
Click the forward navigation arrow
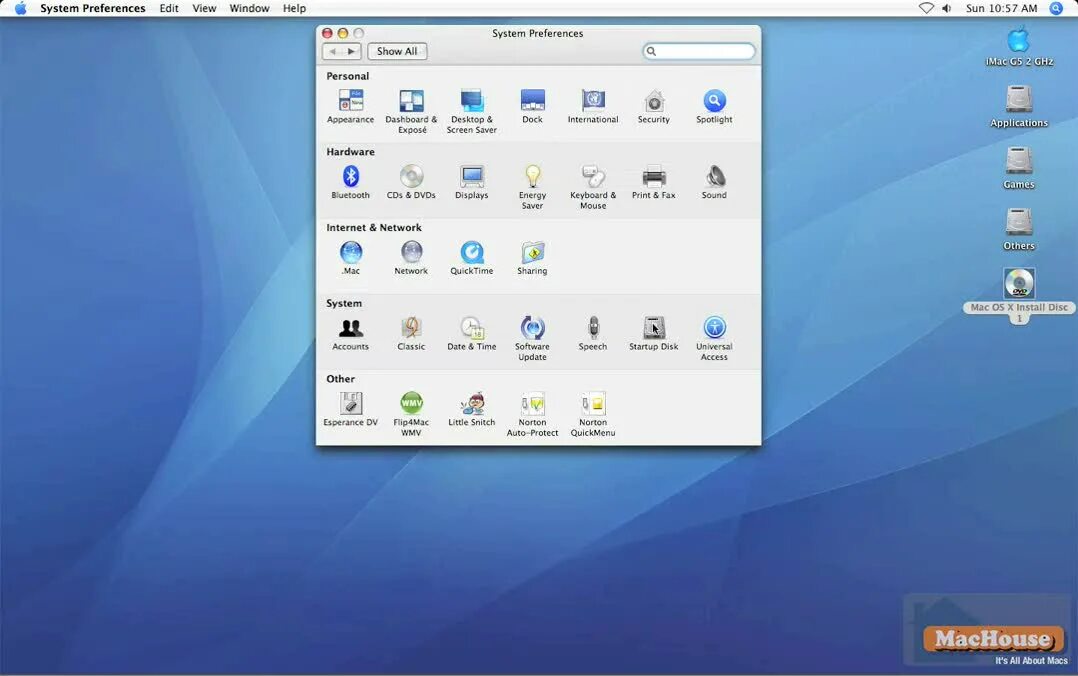pos(351,51)
